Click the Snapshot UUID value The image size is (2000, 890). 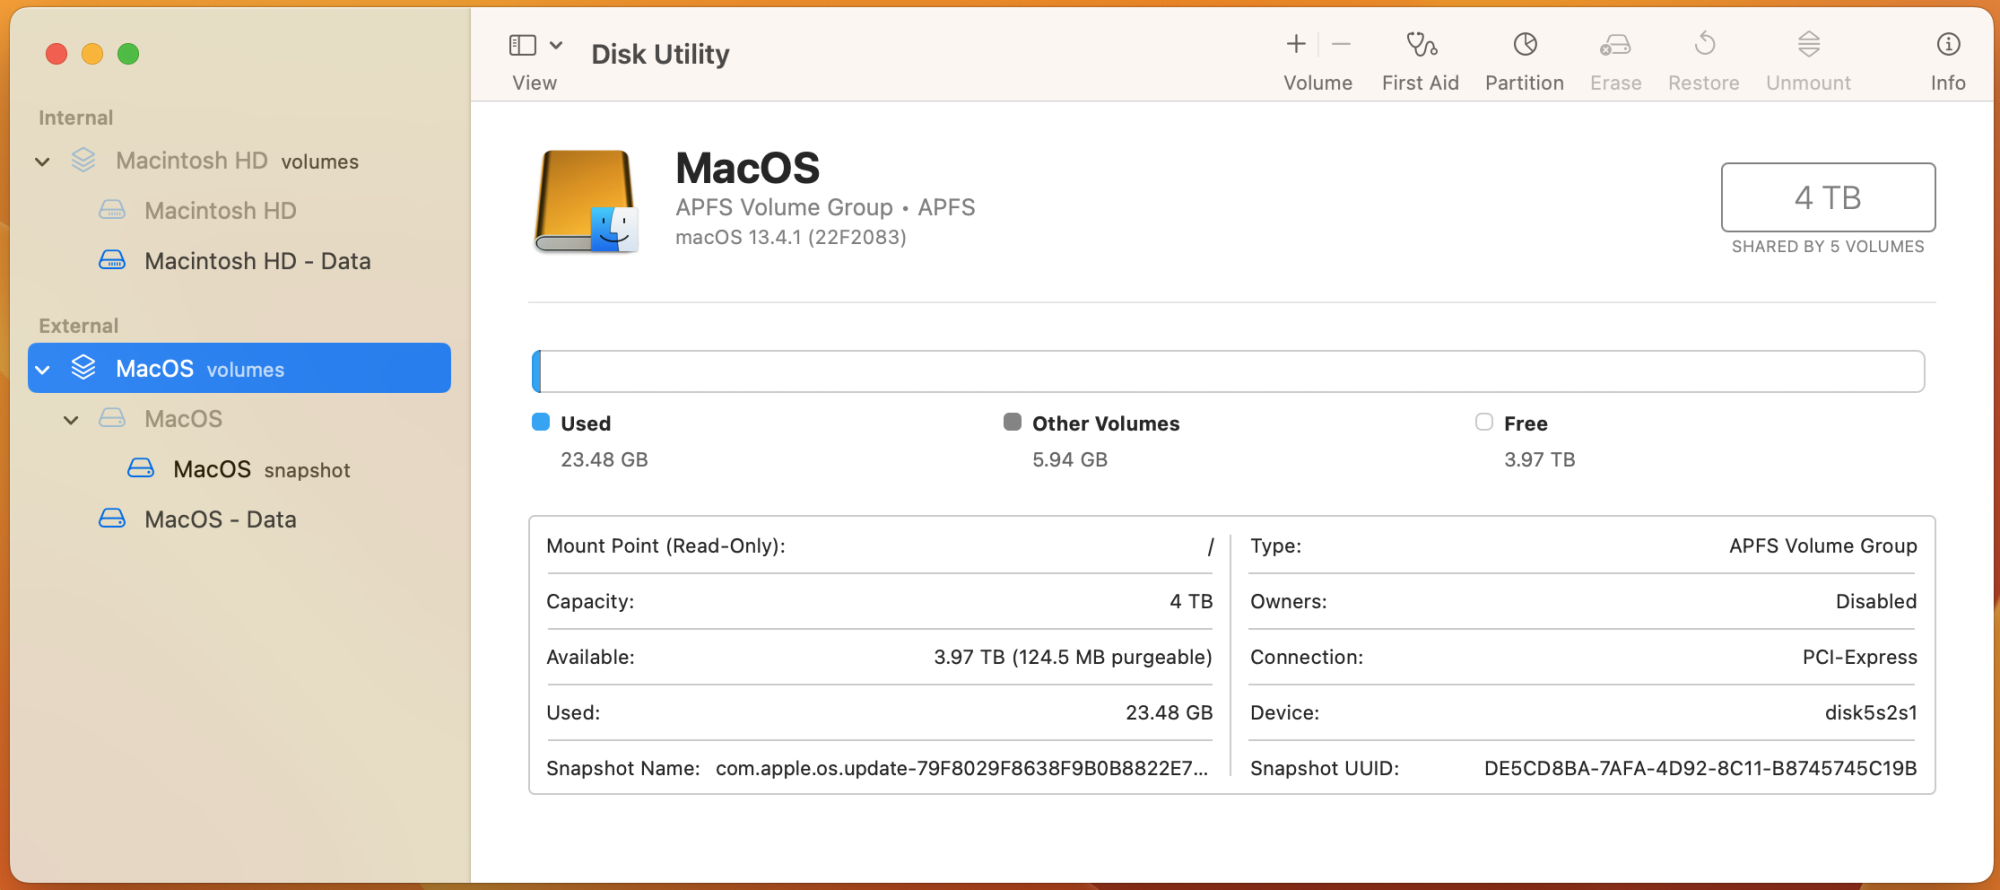[1700, 768]
